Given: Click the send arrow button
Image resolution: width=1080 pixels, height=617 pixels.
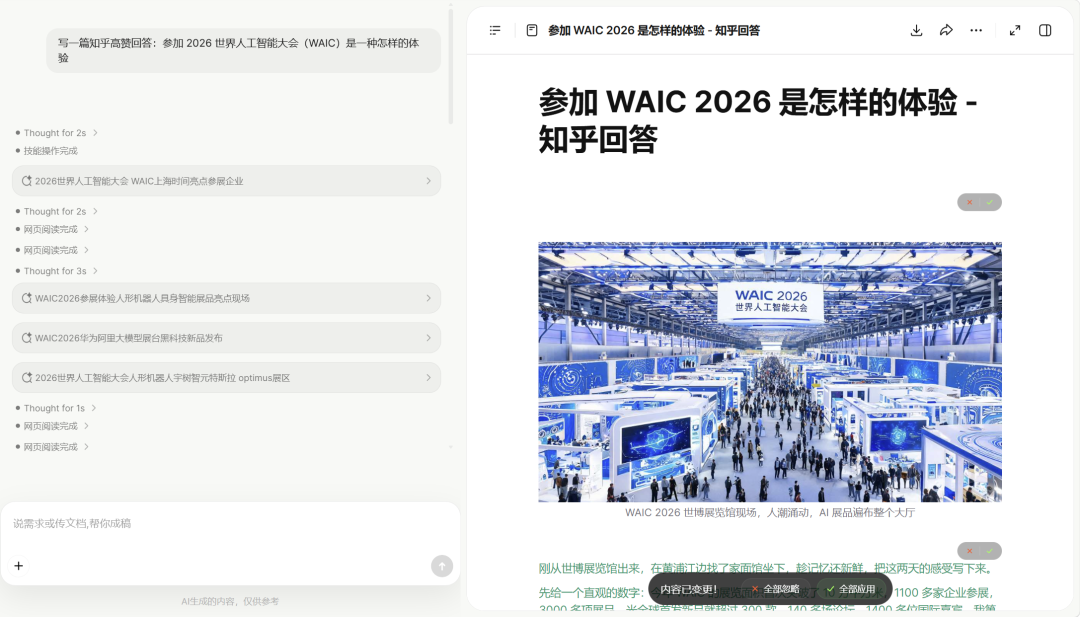Looking at the screenshot, I should click(x=442, y=566).
